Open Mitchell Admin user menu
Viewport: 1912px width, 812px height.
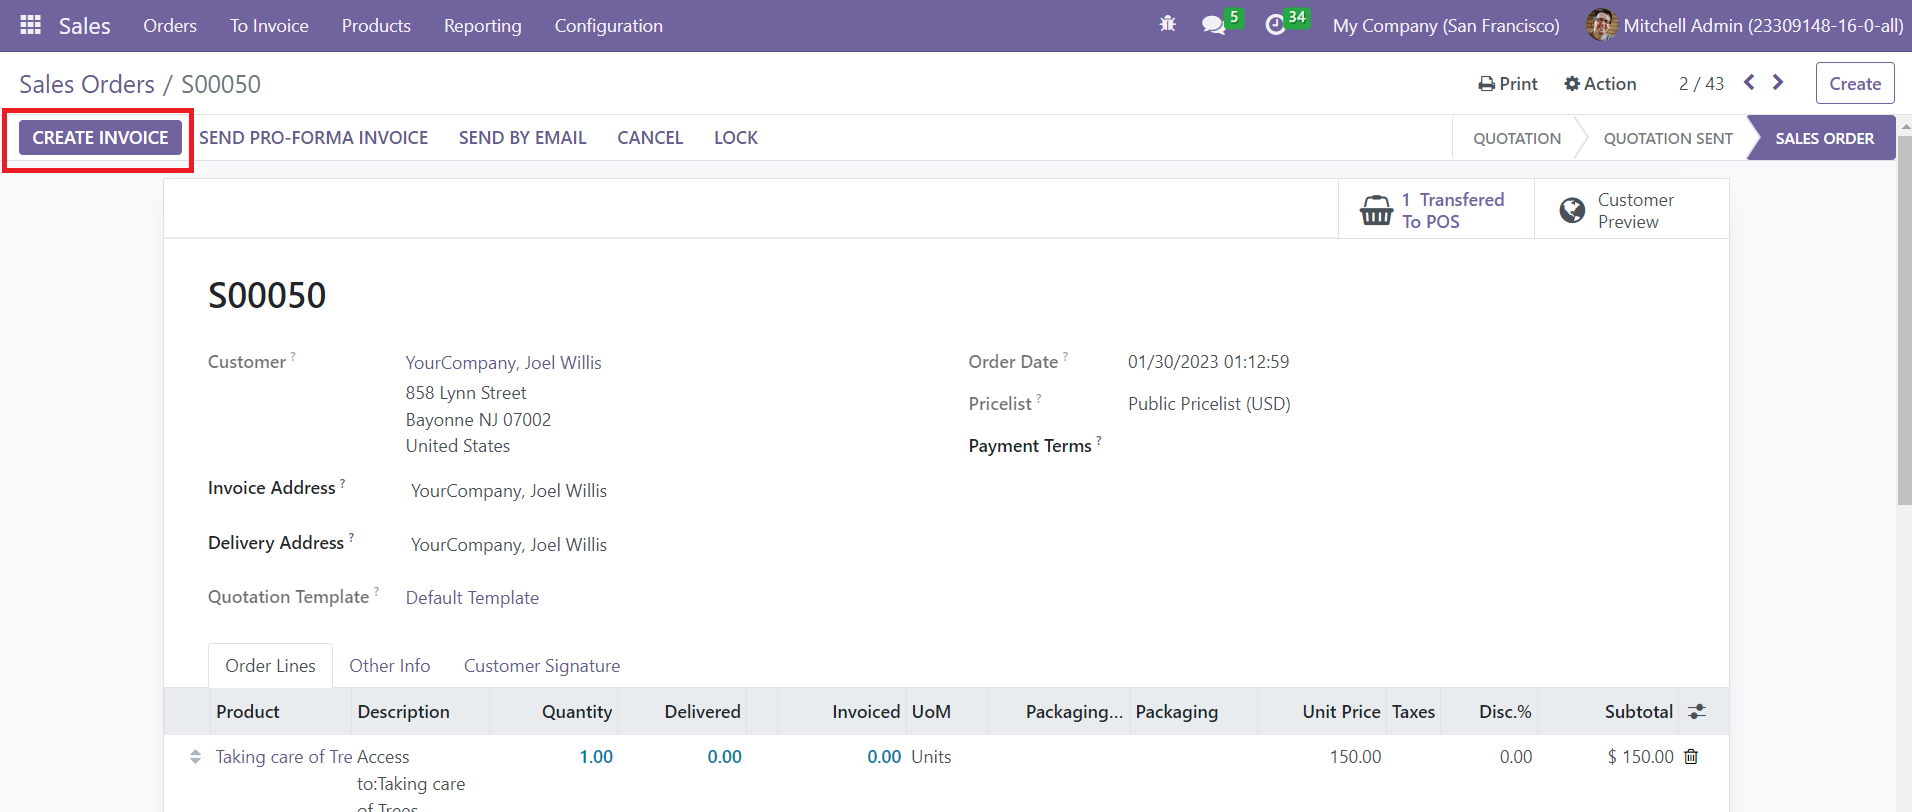point(1744,26)
